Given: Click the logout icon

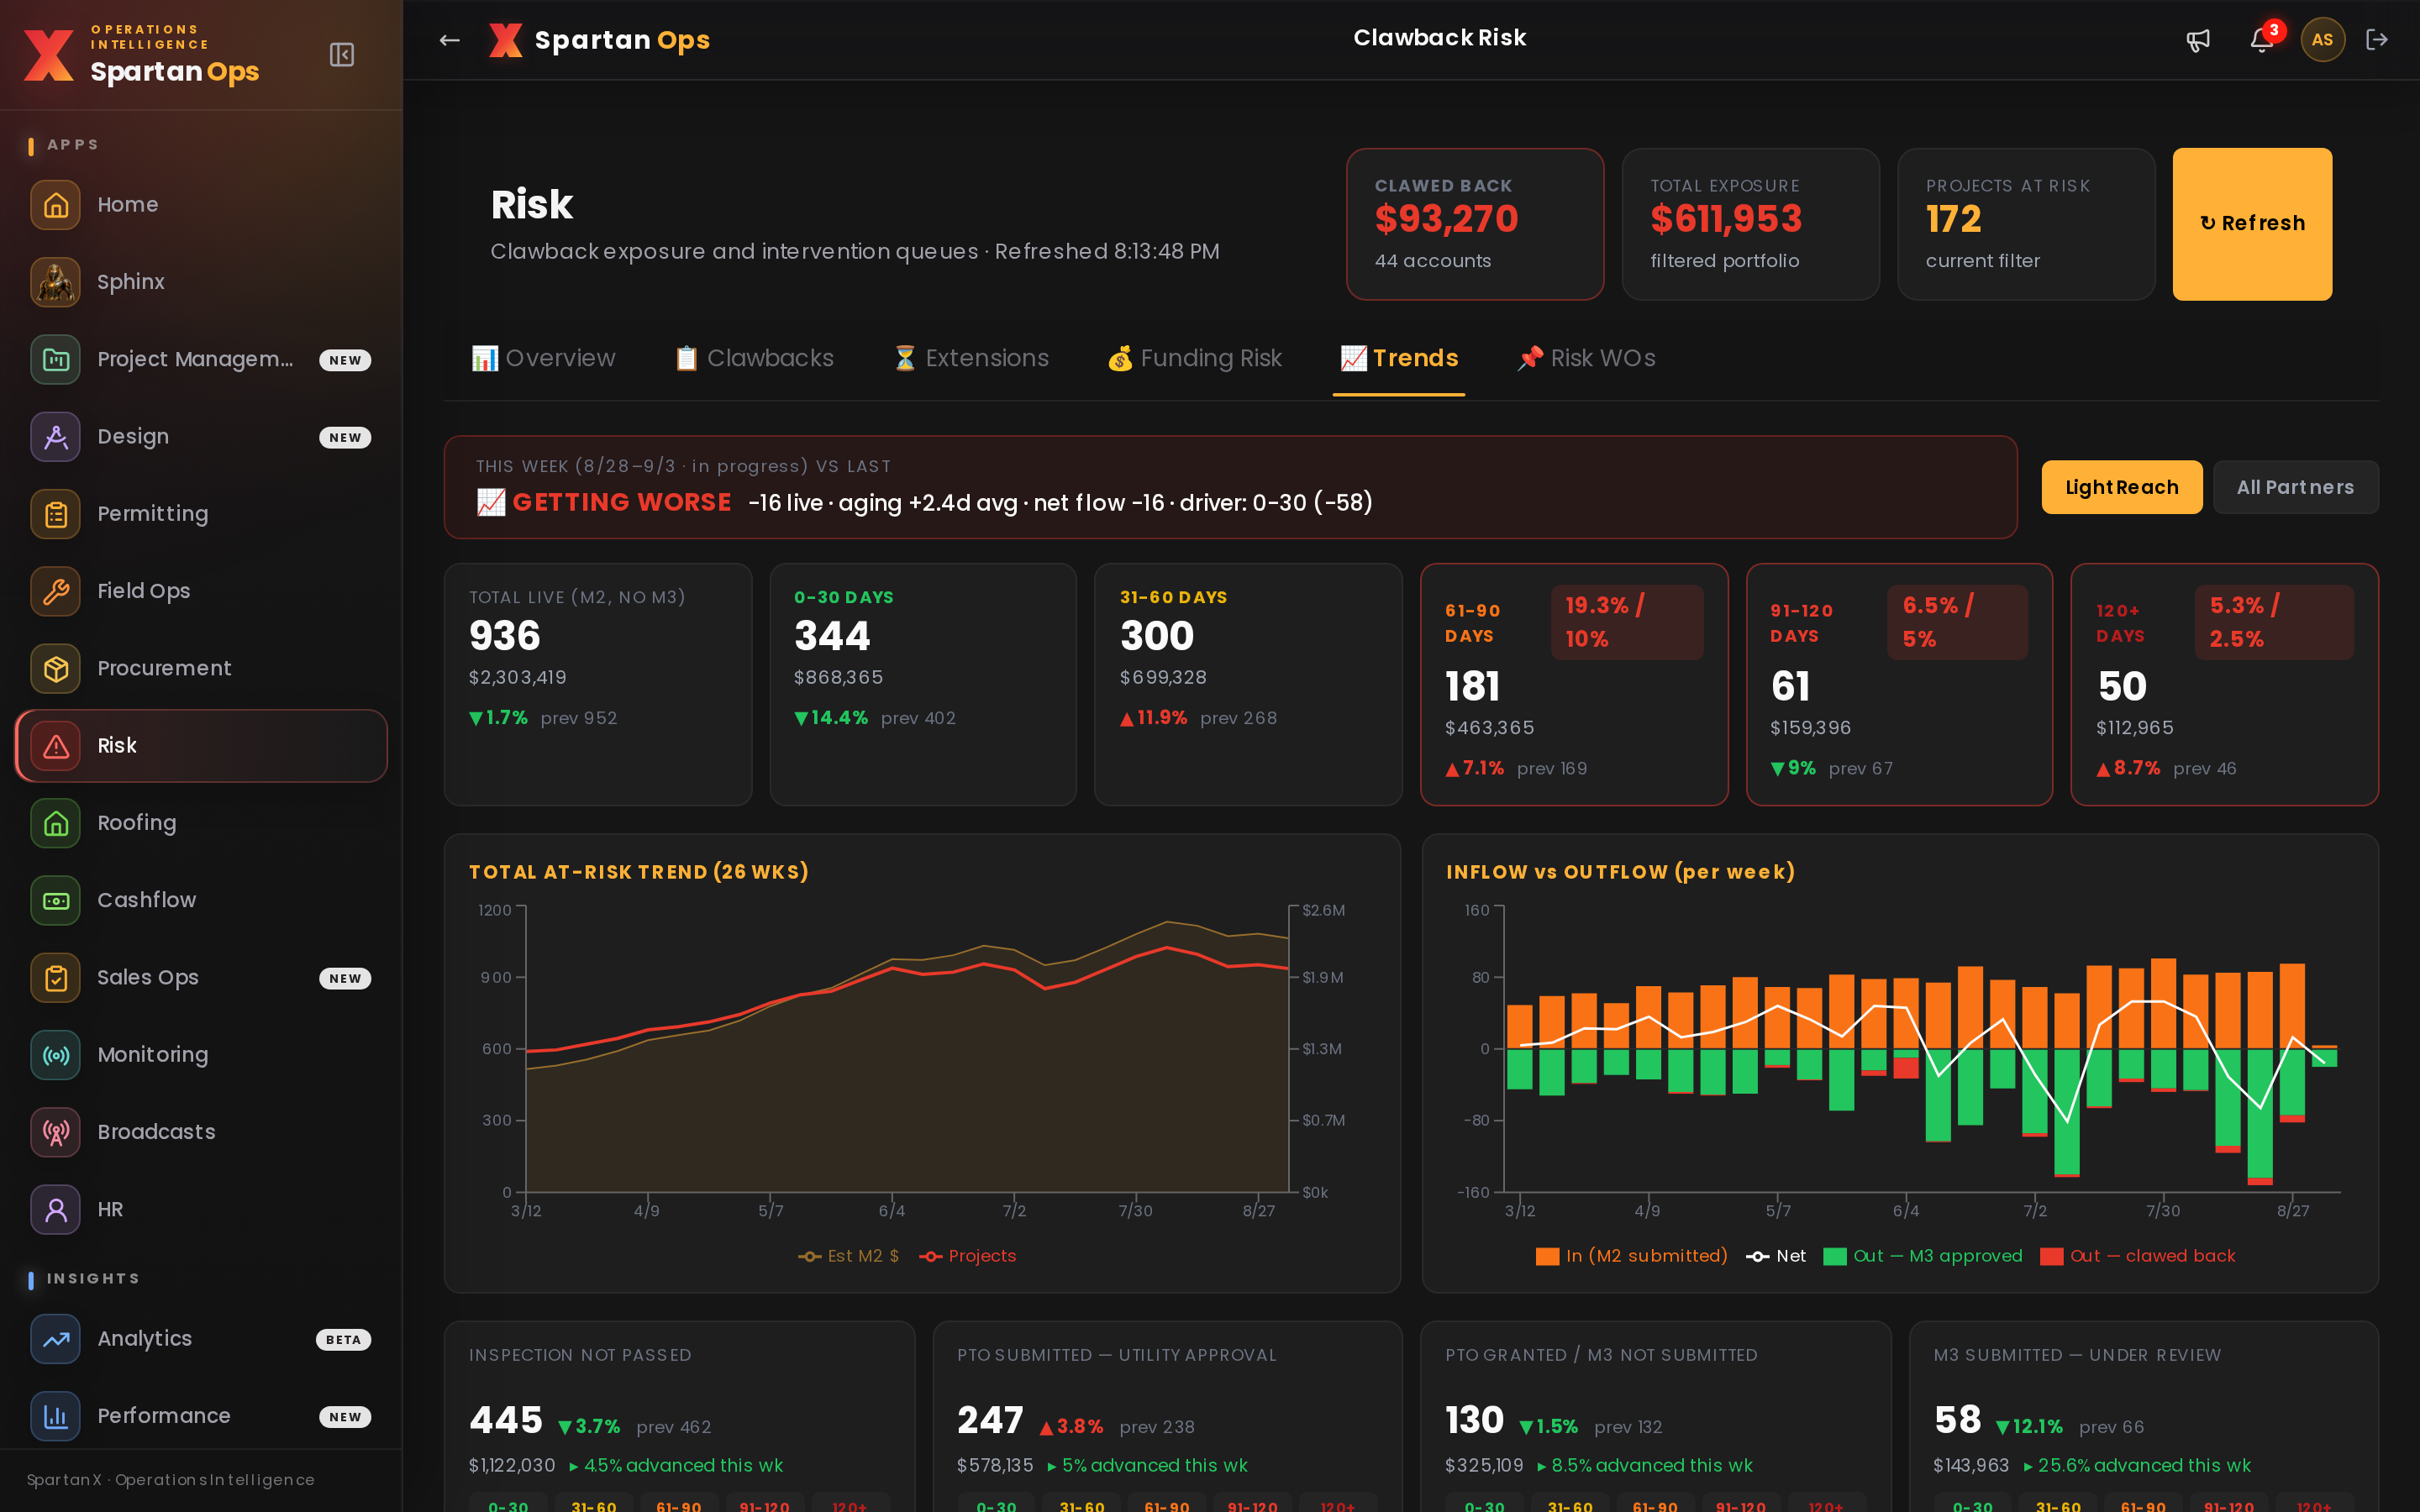Looking at the screenshot, I should (x=2377, y=40).
